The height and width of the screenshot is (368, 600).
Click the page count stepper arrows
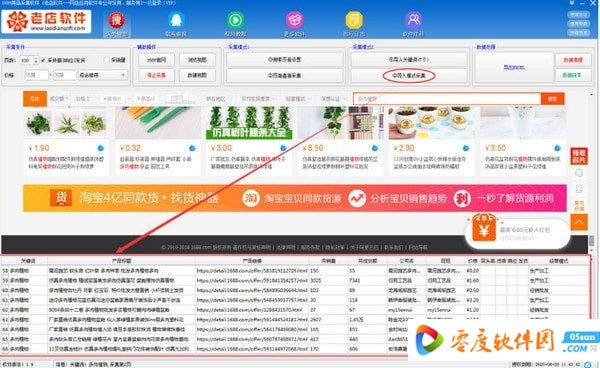pyautogui.click(x=36, y=60)
